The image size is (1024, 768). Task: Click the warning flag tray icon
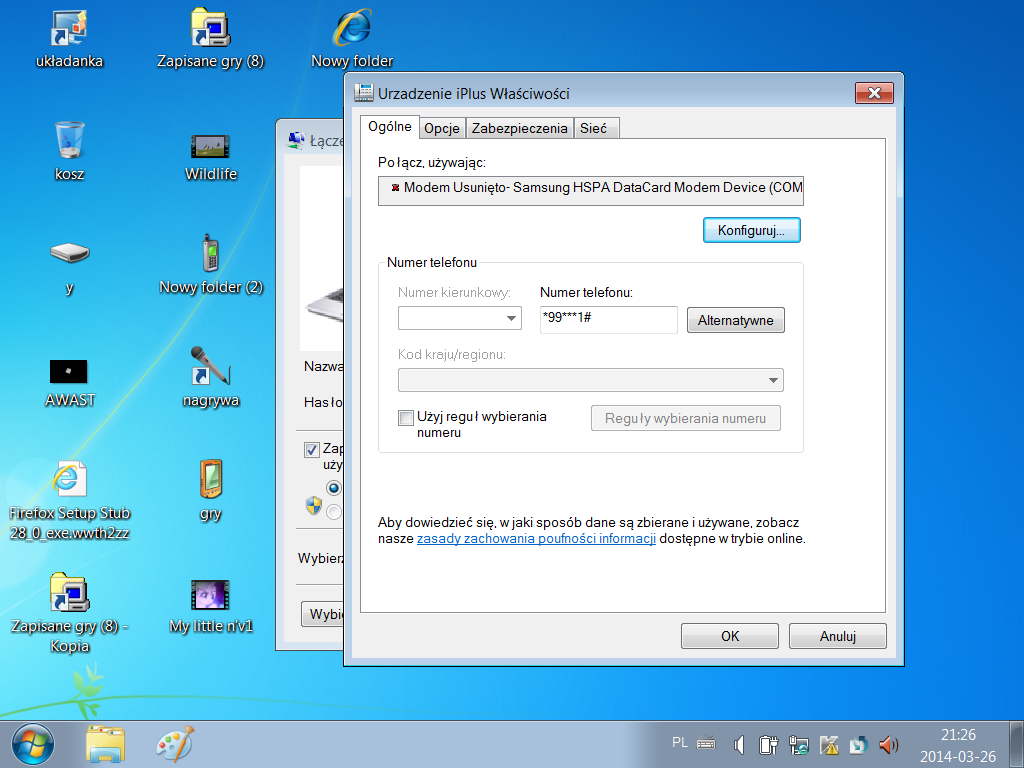pyautogui.click(x=829, y=744)
